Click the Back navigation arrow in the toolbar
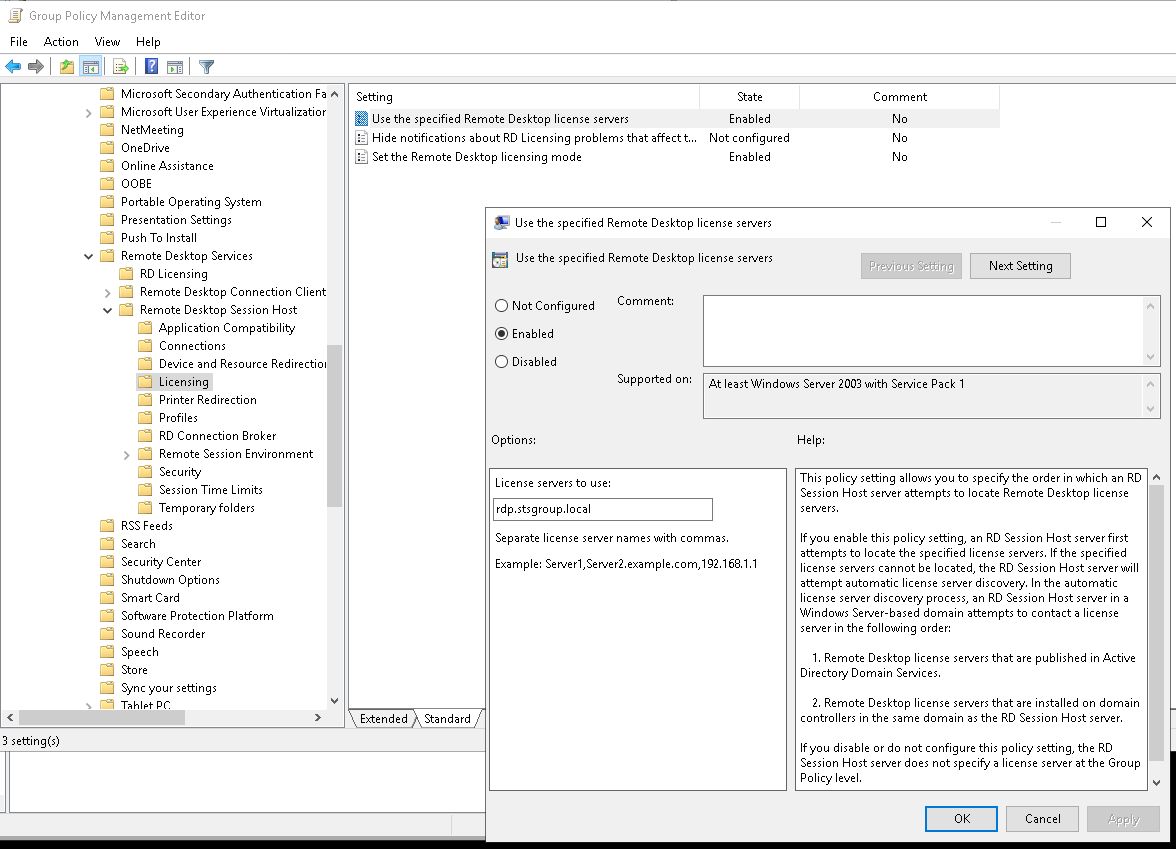Screen dimensions: 1176x849 14,66
